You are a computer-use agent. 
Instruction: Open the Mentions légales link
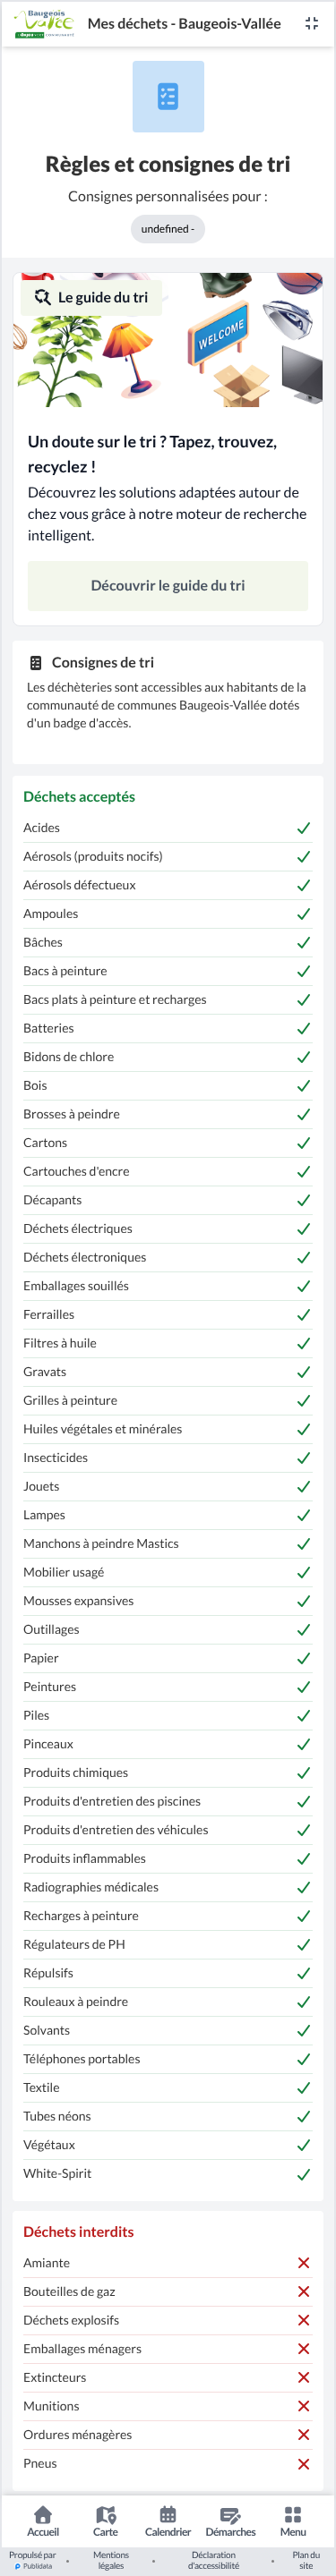[111, 2559]
